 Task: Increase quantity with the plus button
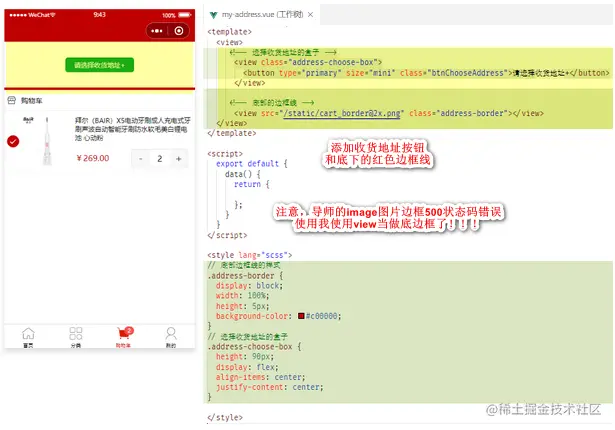tap(178, 159)
